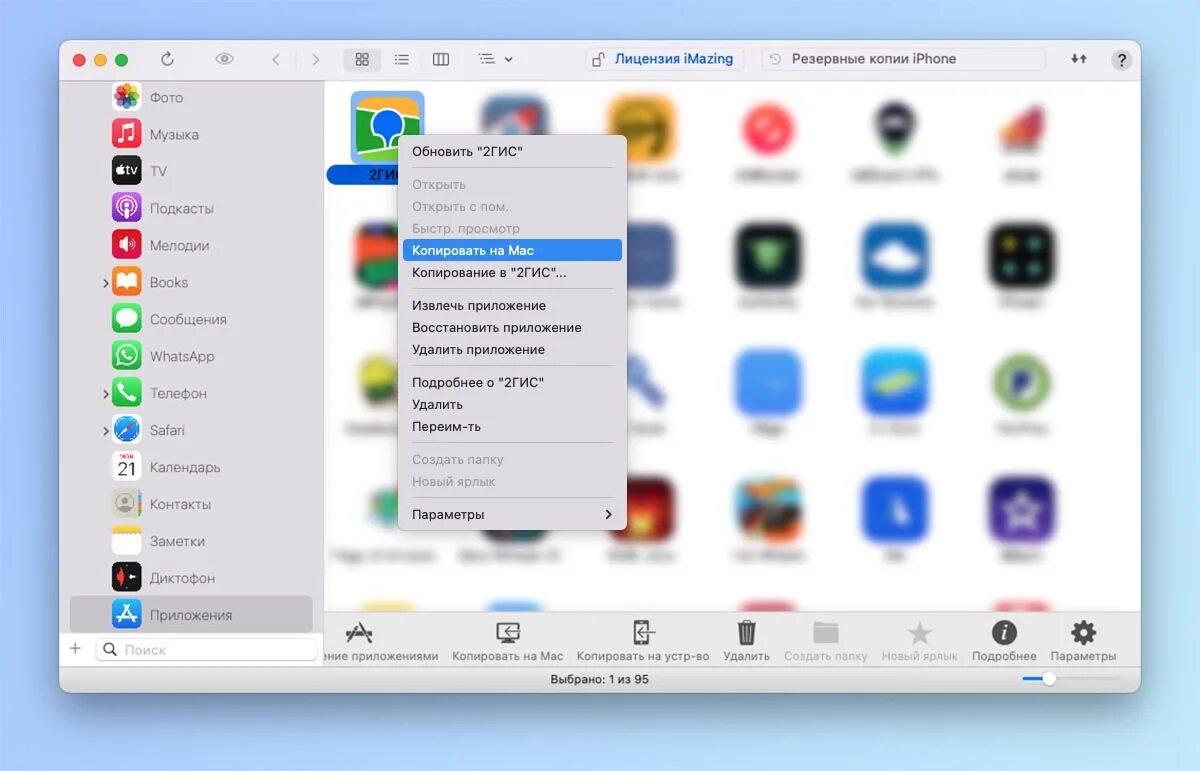Choose Обновить "2ГИС" from the context menu
Screen dimensions: 1200x771
(512, 151)
